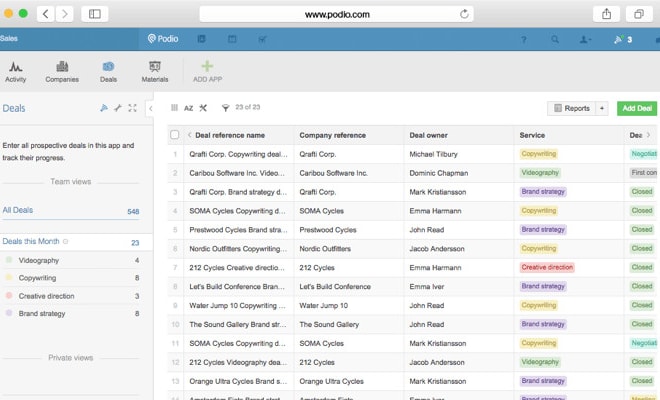This screenshot has height=400, width=660.
Task: Filter by Copywriting in the sidebar
Action: coord(72,278)
